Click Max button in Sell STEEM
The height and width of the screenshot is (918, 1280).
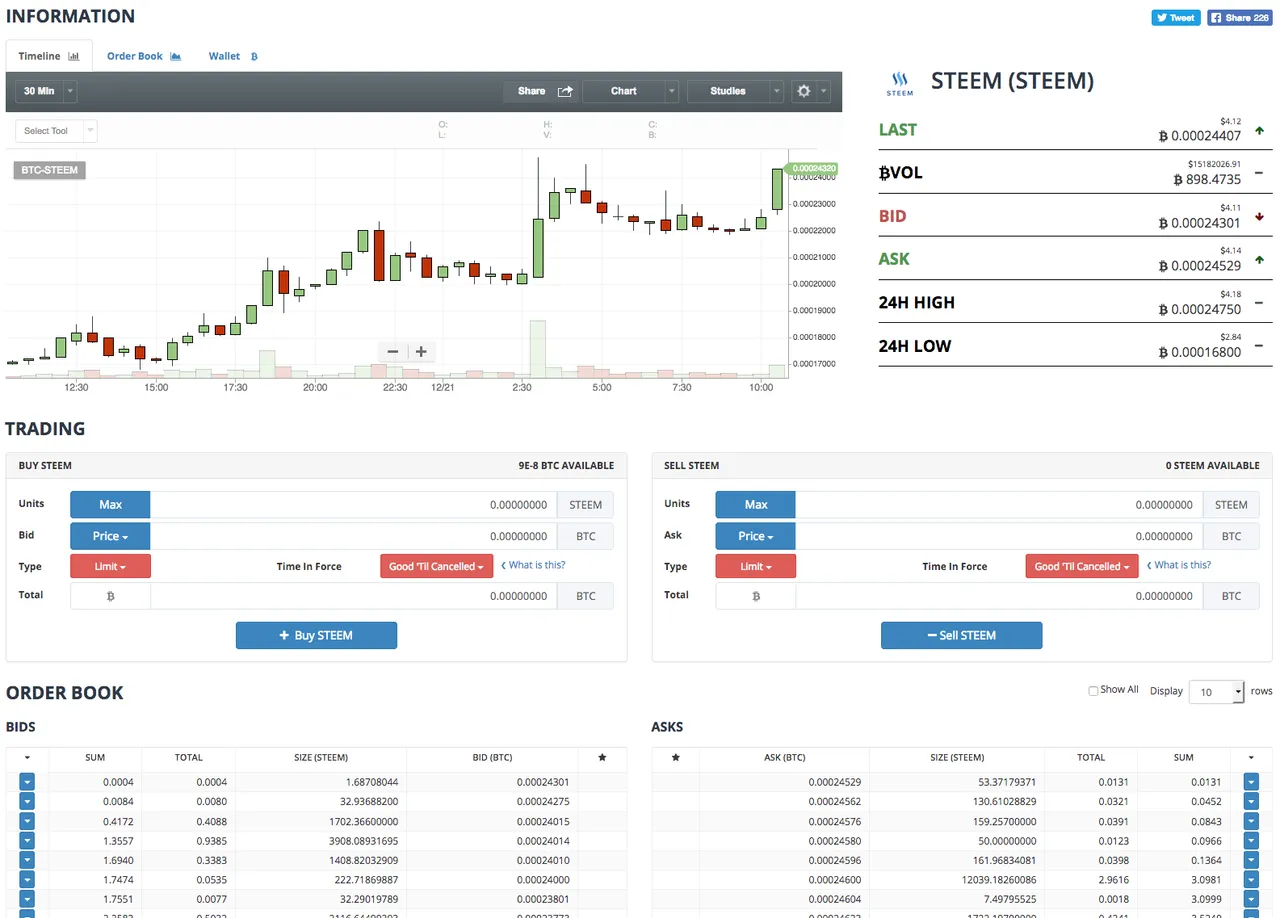coord(756,505)
